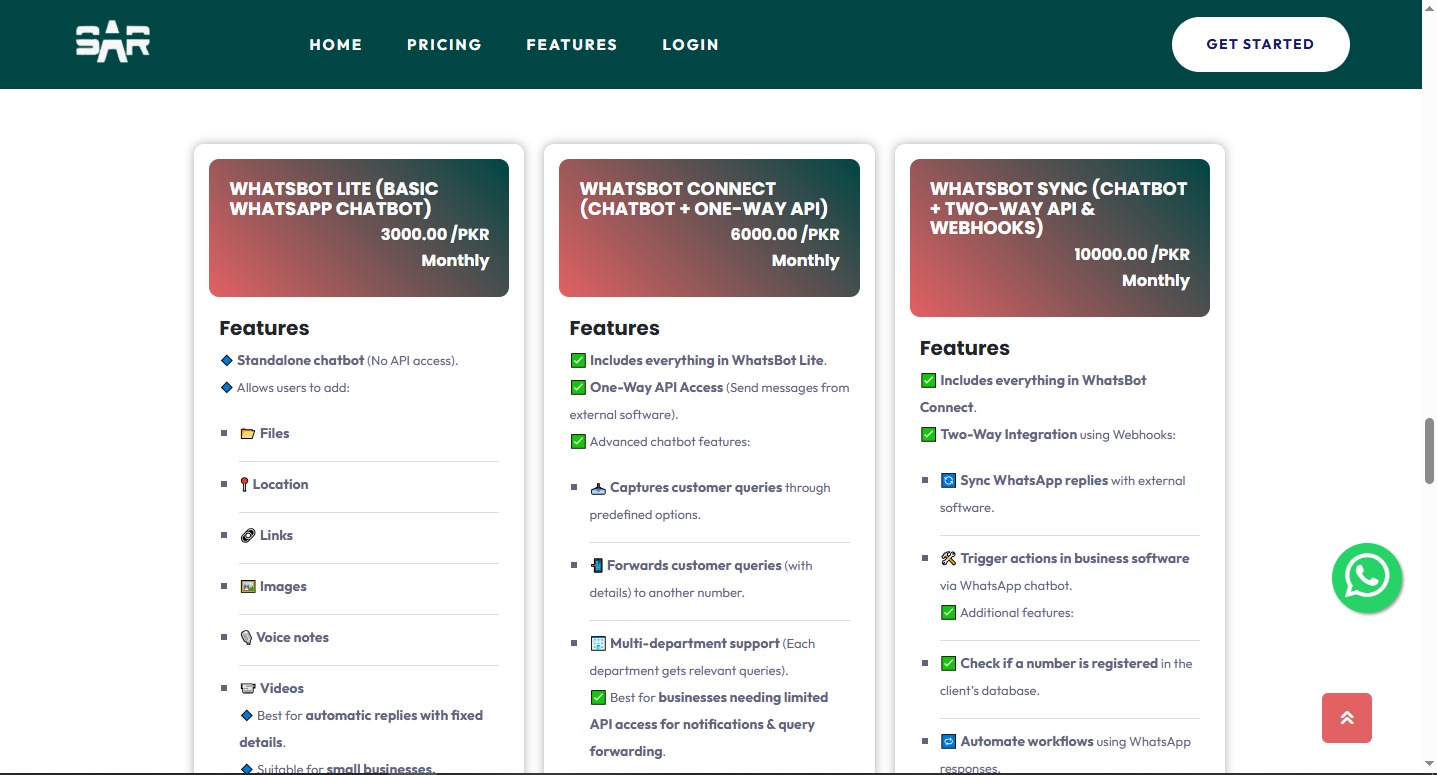Click 'Best for automatic replies with fixed details'
The width and height of the screenshot is (1437, 775).
point(361,729)
